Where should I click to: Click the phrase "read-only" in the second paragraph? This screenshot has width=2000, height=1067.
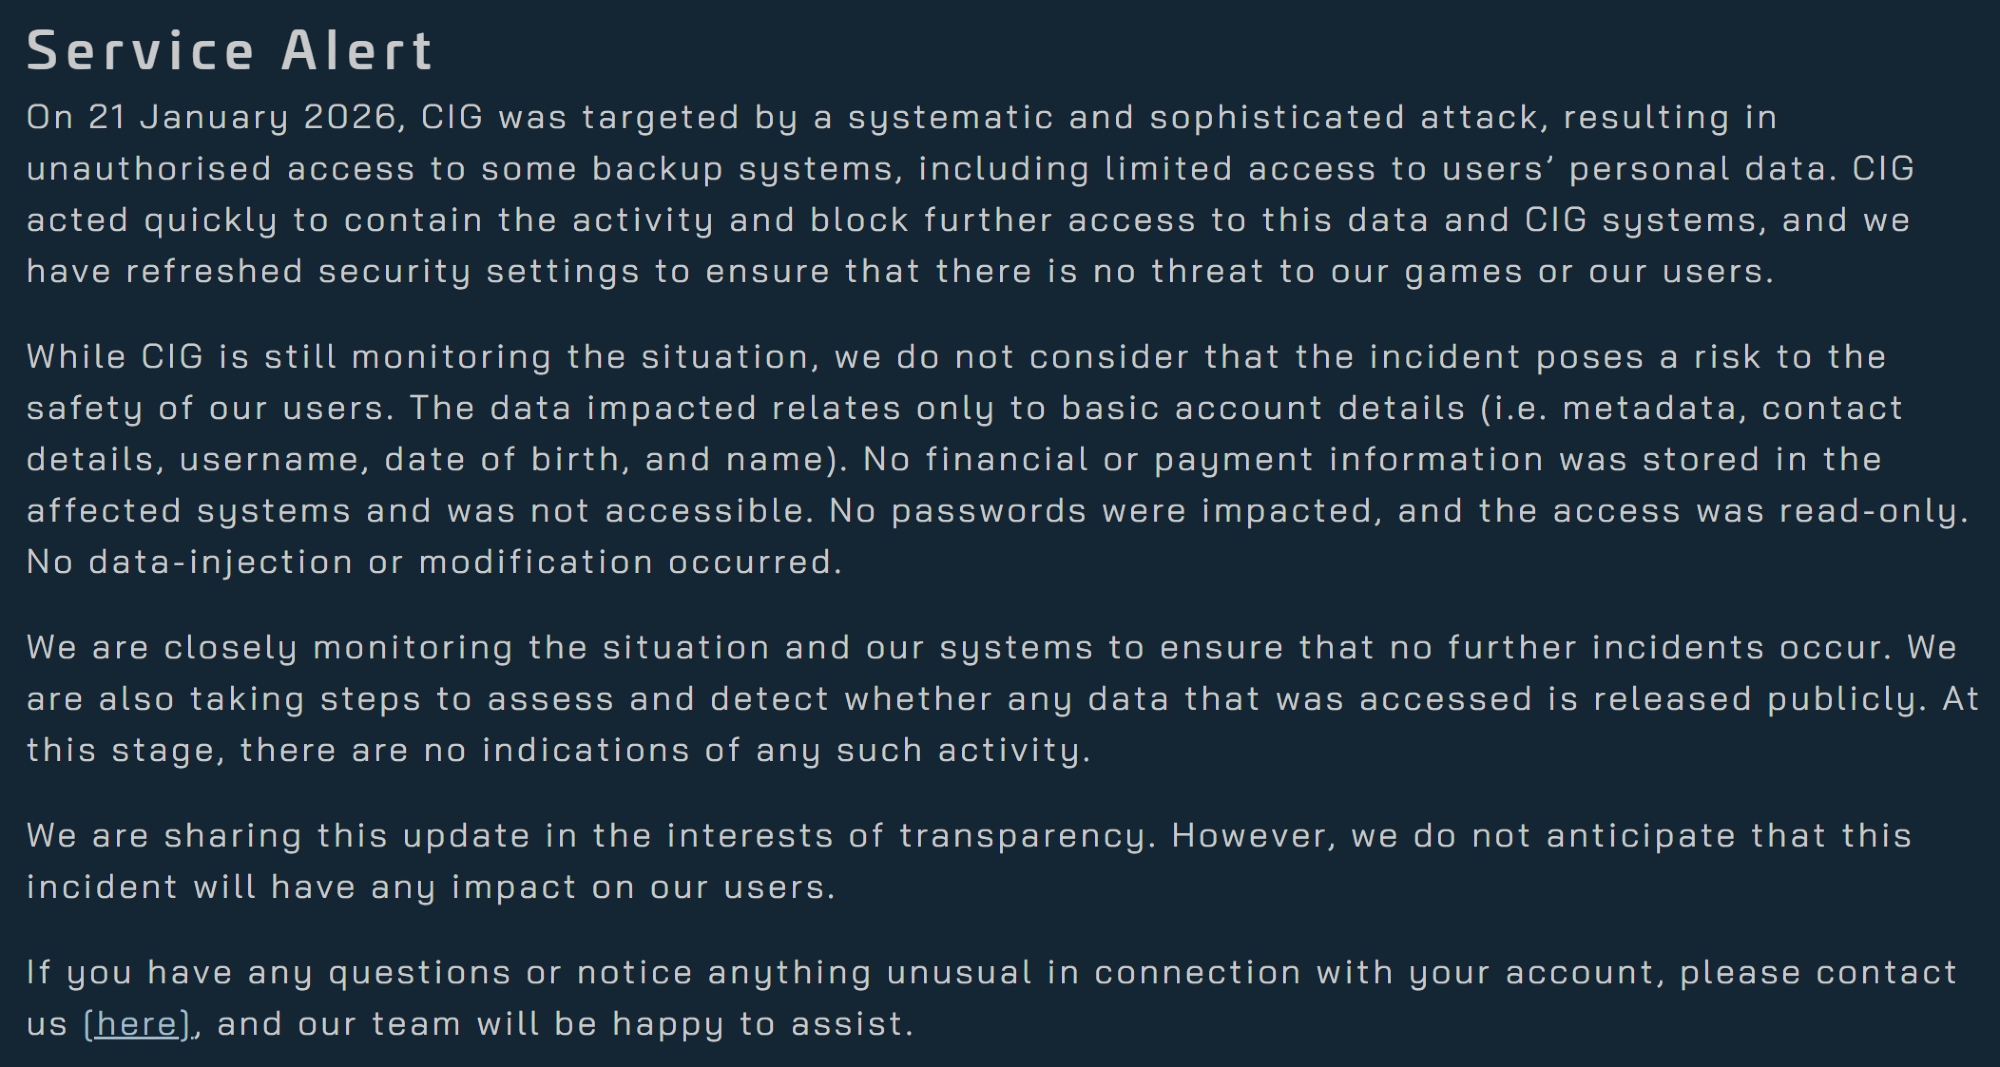[1868, 511]
